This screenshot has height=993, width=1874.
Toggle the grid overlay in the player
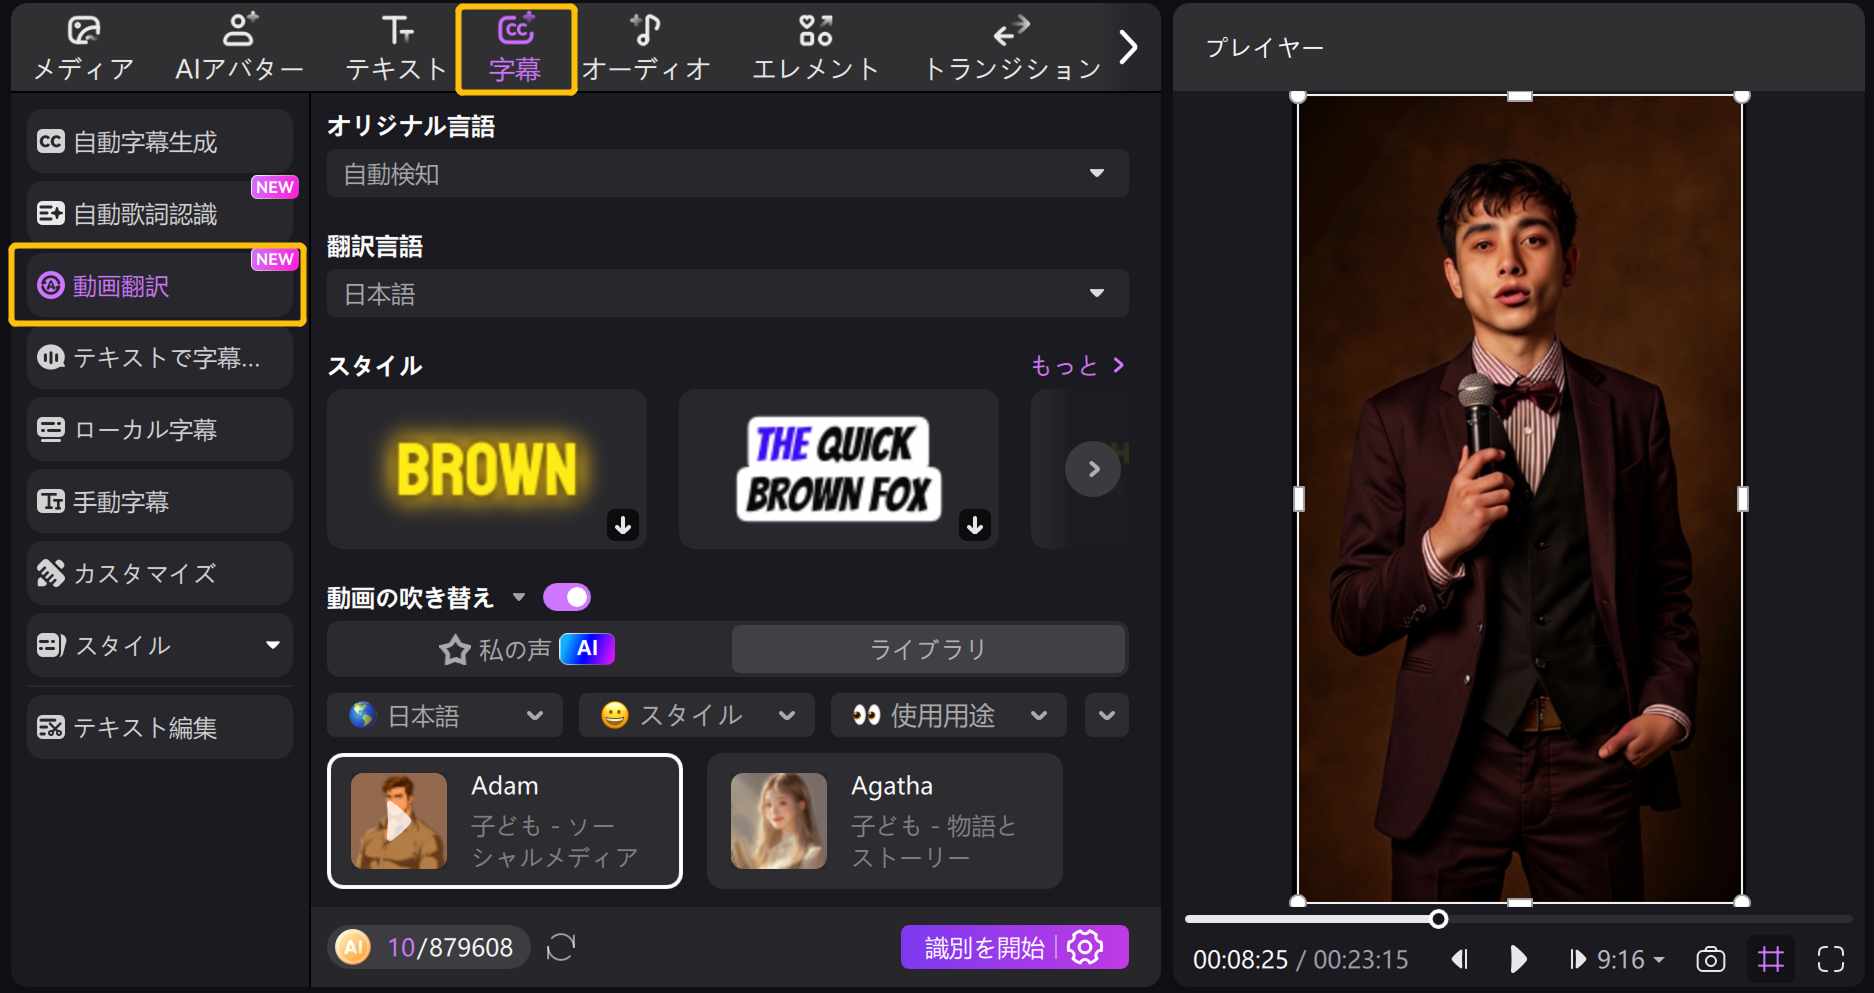[x=1770, y=959]
